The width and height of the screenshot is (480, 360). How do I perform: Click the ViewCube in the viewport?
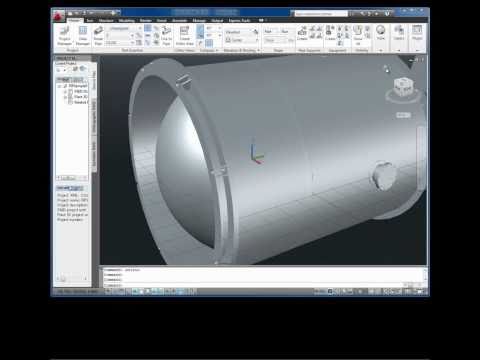(403, 87)
